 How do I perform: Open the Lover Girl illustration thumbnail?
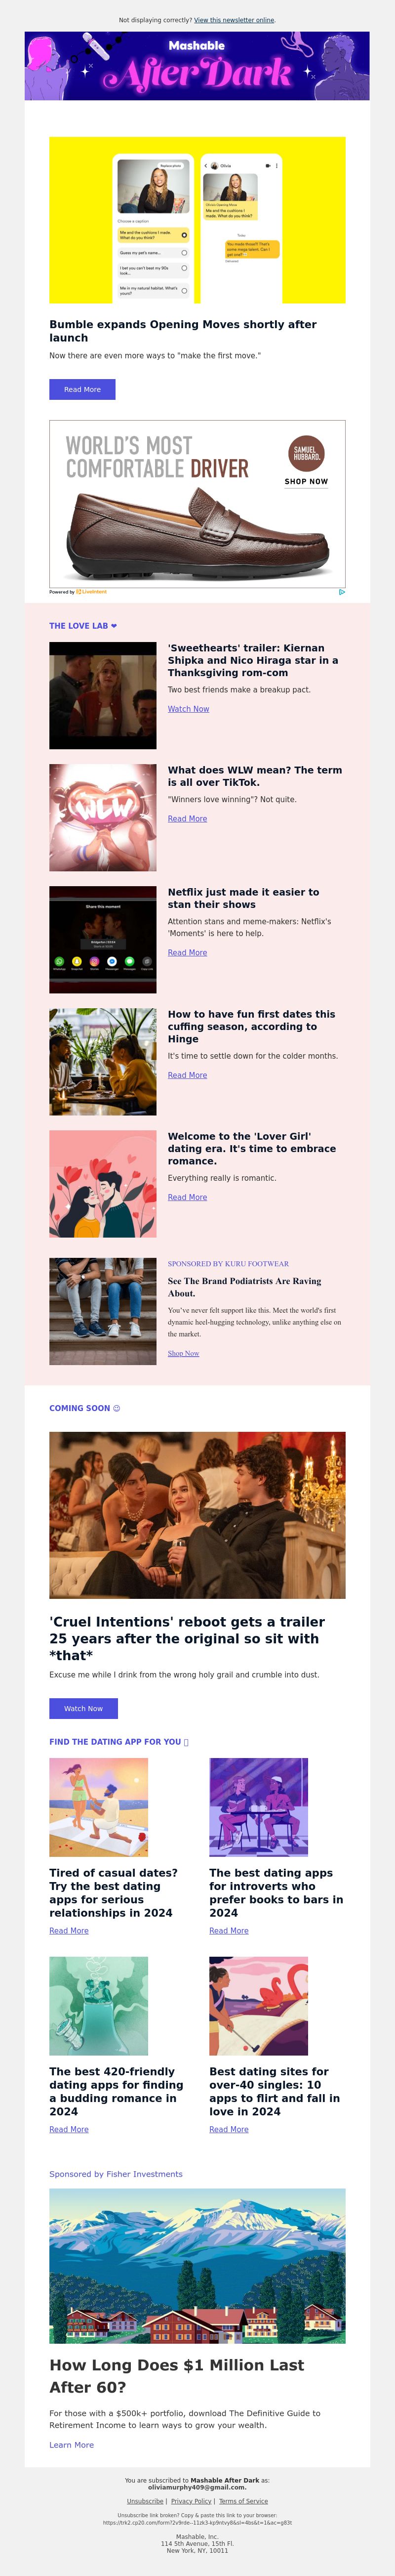pyautogui.click(x=103, y=1184)
